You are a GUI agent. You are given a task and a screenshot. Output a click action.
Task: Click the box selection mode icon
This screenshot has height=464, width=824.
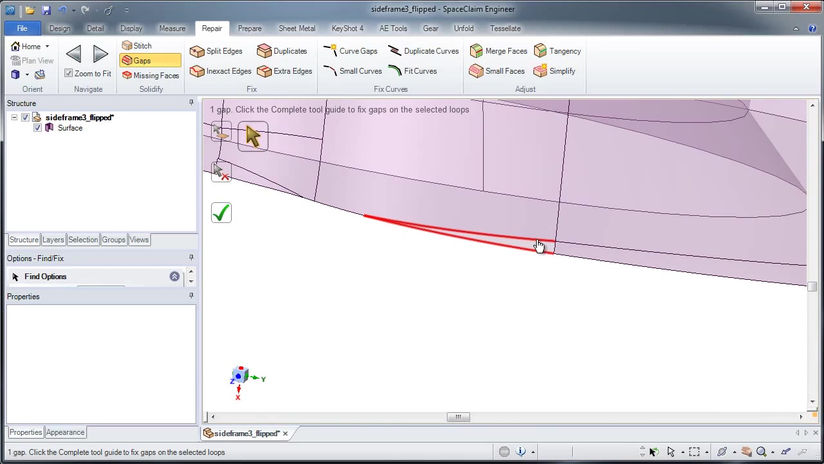tap(694, 451)
